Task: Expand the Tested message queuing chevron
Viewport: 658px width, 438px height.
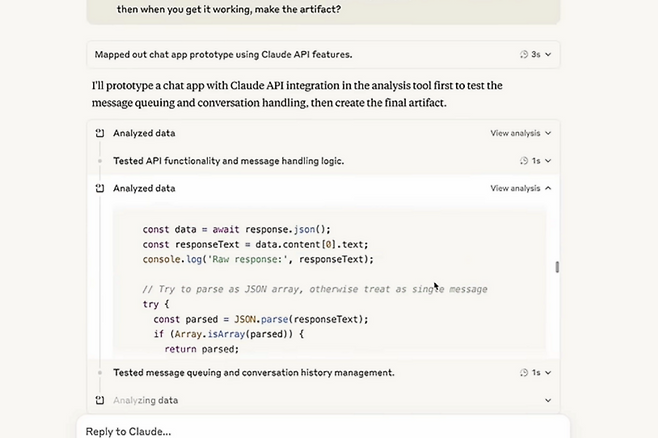Action: point(548,373)
